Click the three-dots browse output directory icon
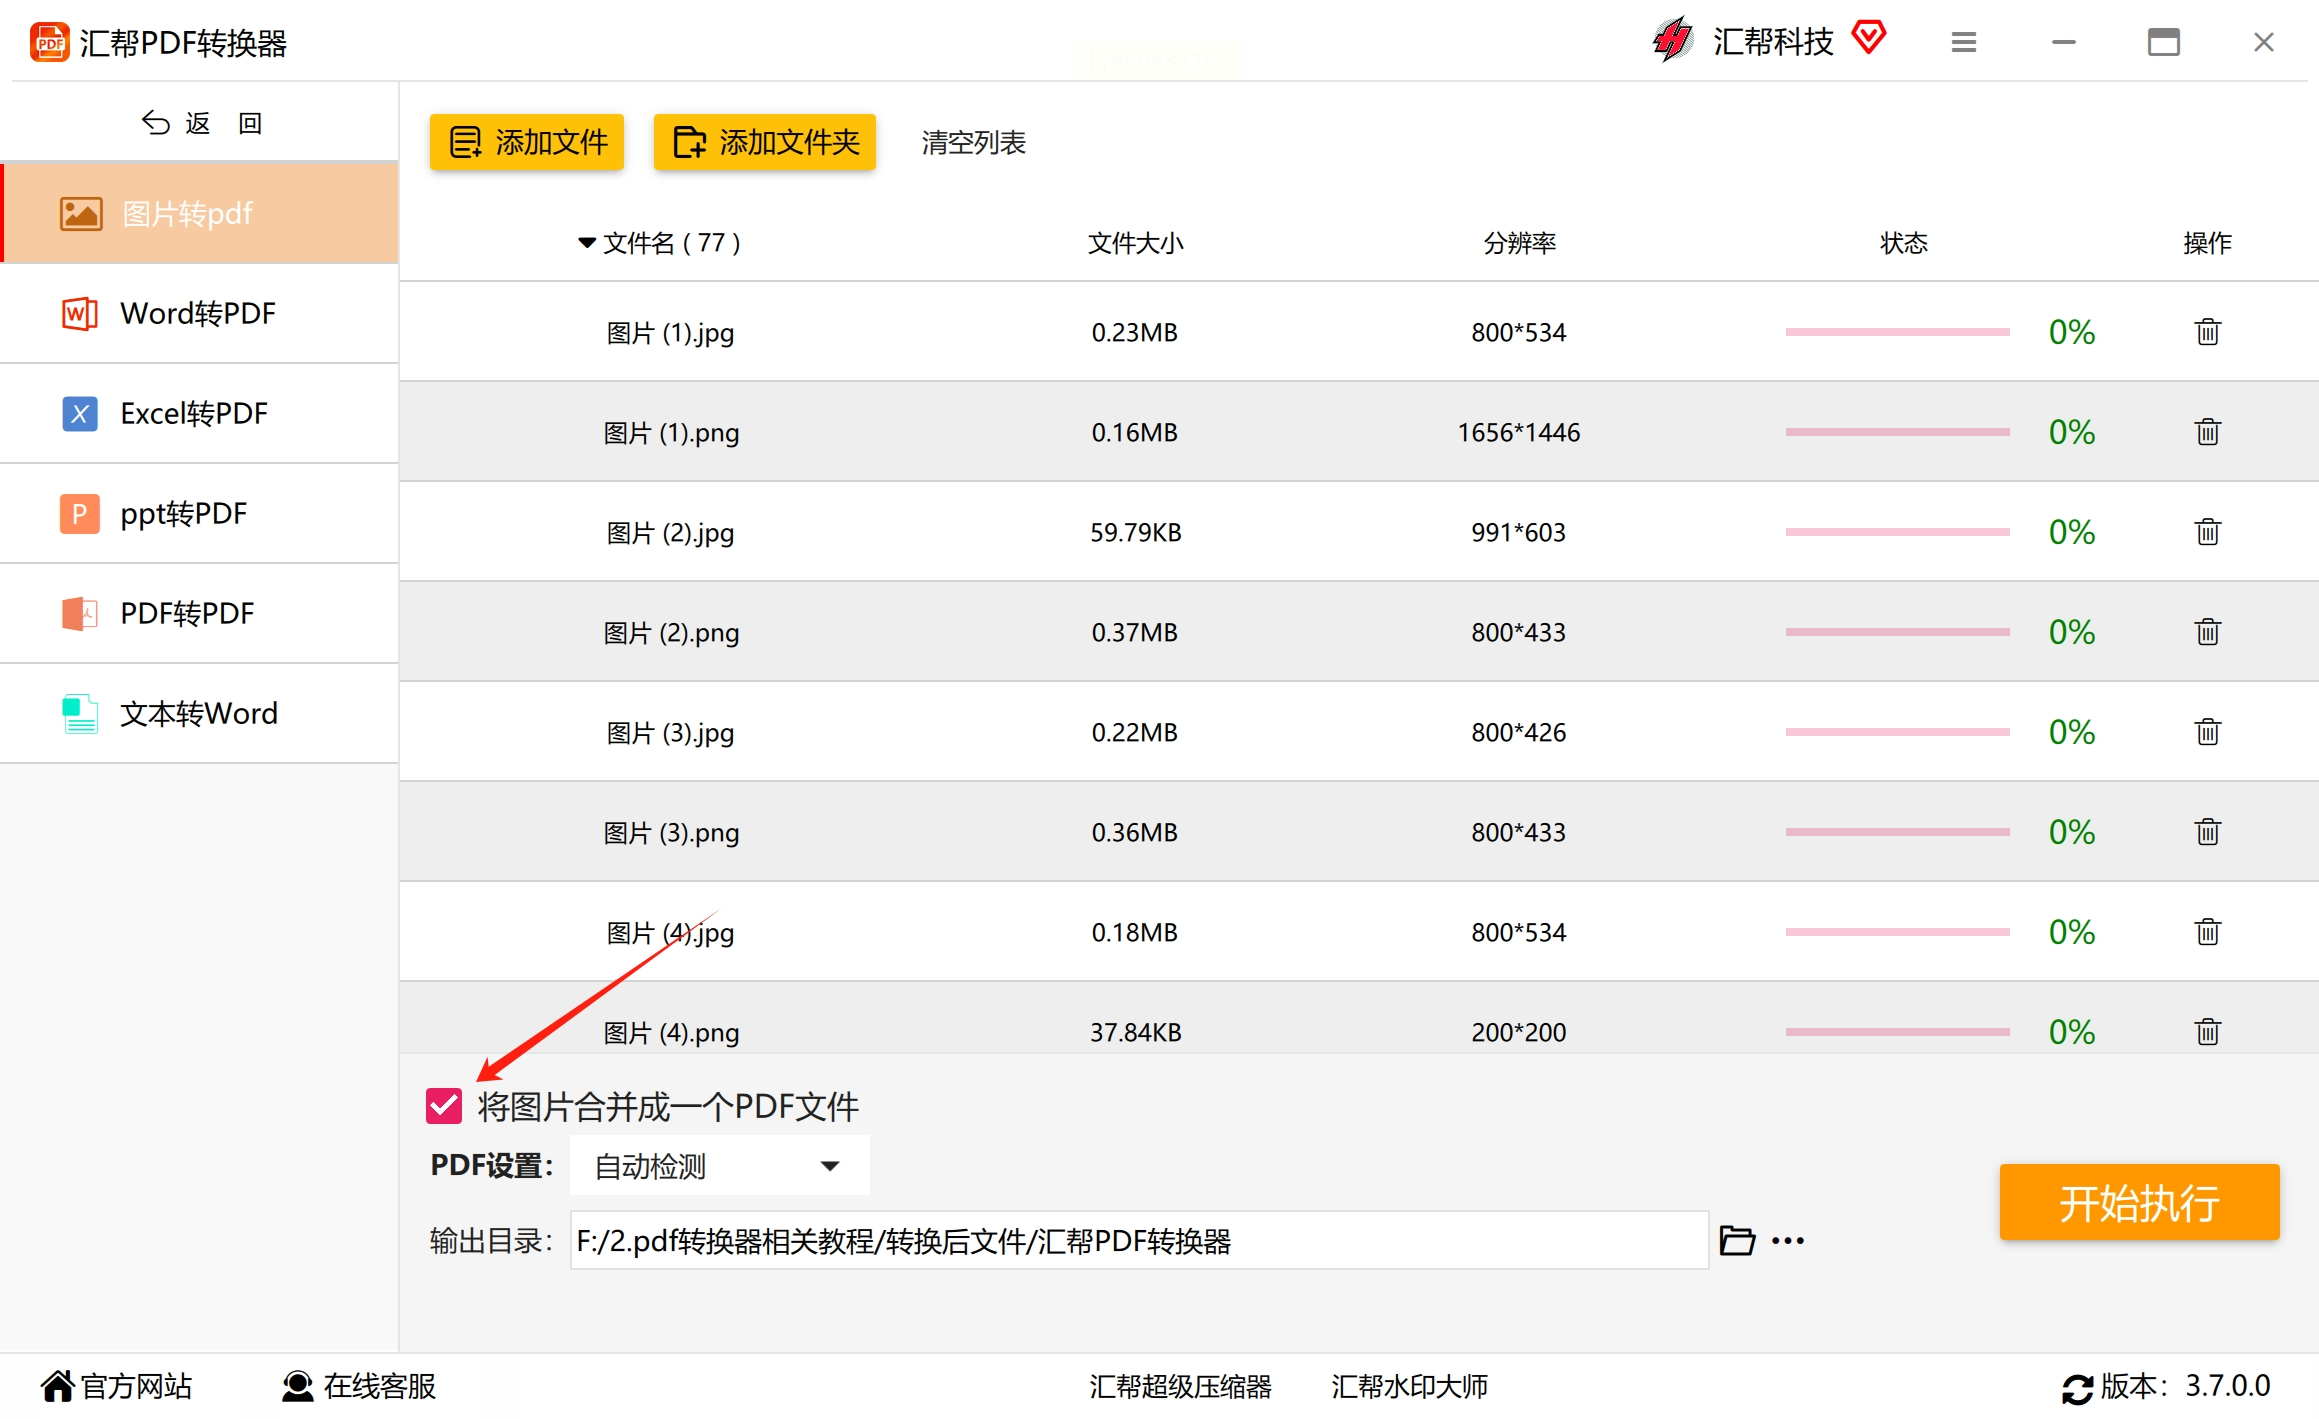The image size is (2319, 1419). click(1788, 1240)
